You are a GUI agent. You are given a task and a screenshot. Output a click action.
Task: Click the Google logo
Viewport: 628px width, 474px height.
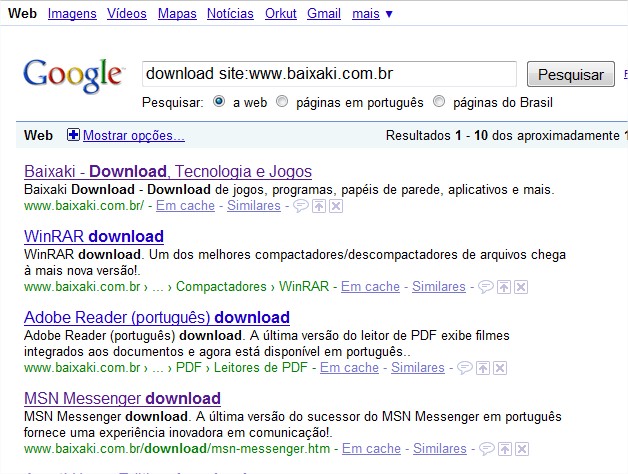[74, 76]
